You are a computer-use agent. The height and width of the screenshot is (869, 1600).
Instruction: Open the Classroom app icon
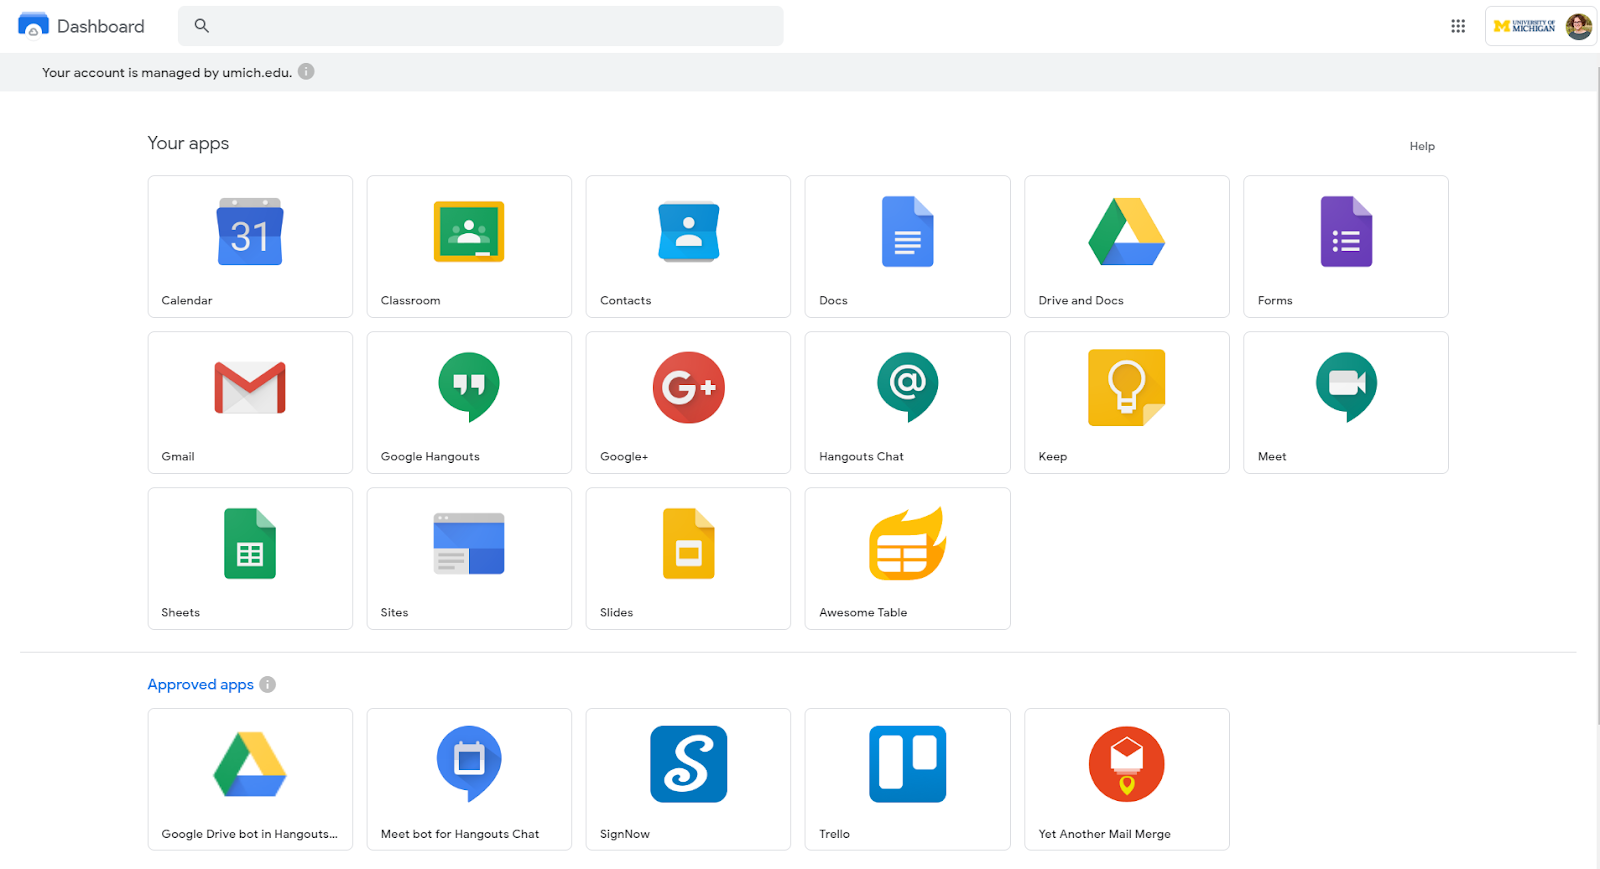point(469,231)
